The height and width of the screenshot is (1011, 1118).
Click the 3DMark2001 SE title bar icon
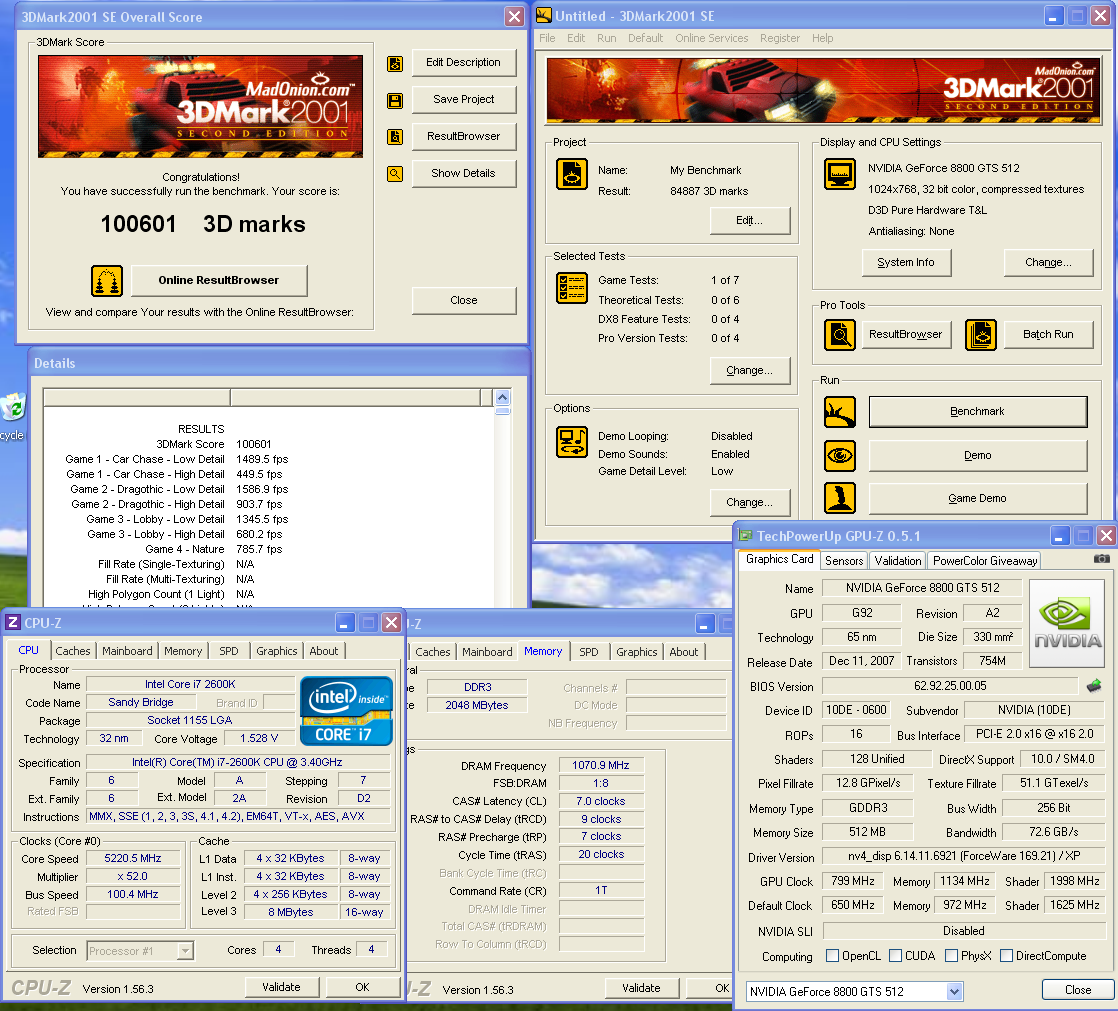click(x=543, y=16)
